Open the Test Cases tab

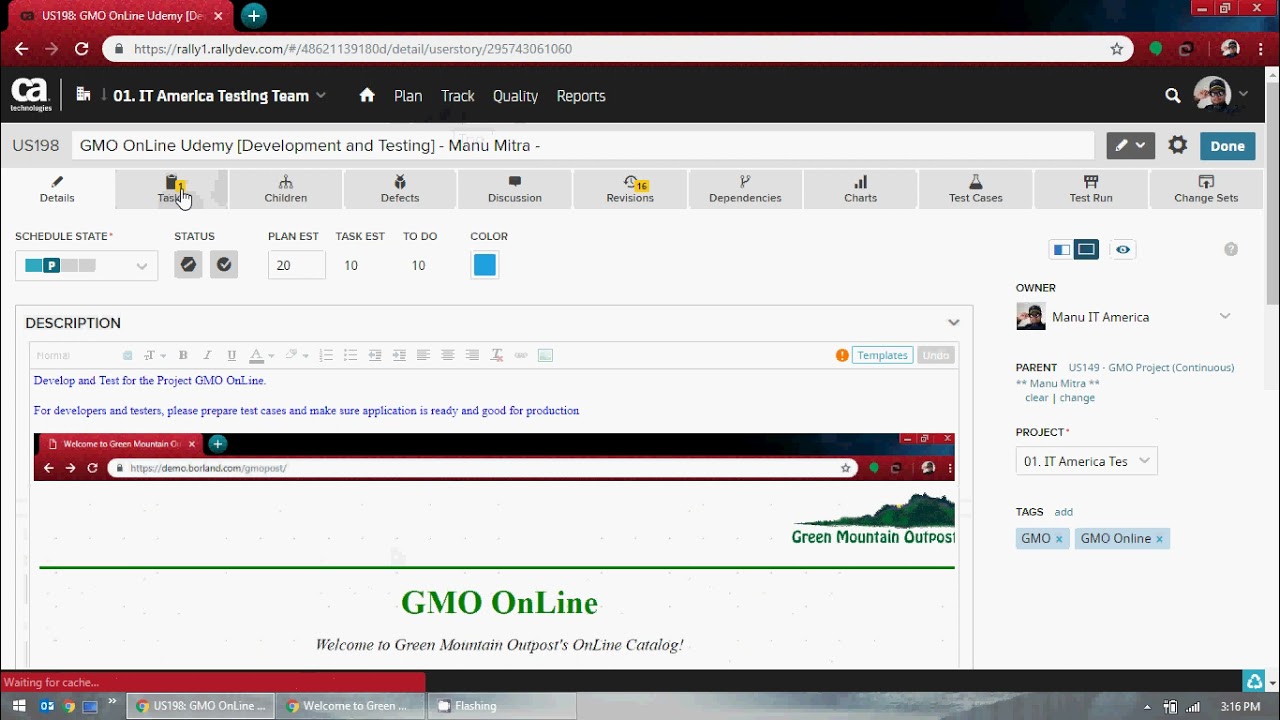(975, 189)
